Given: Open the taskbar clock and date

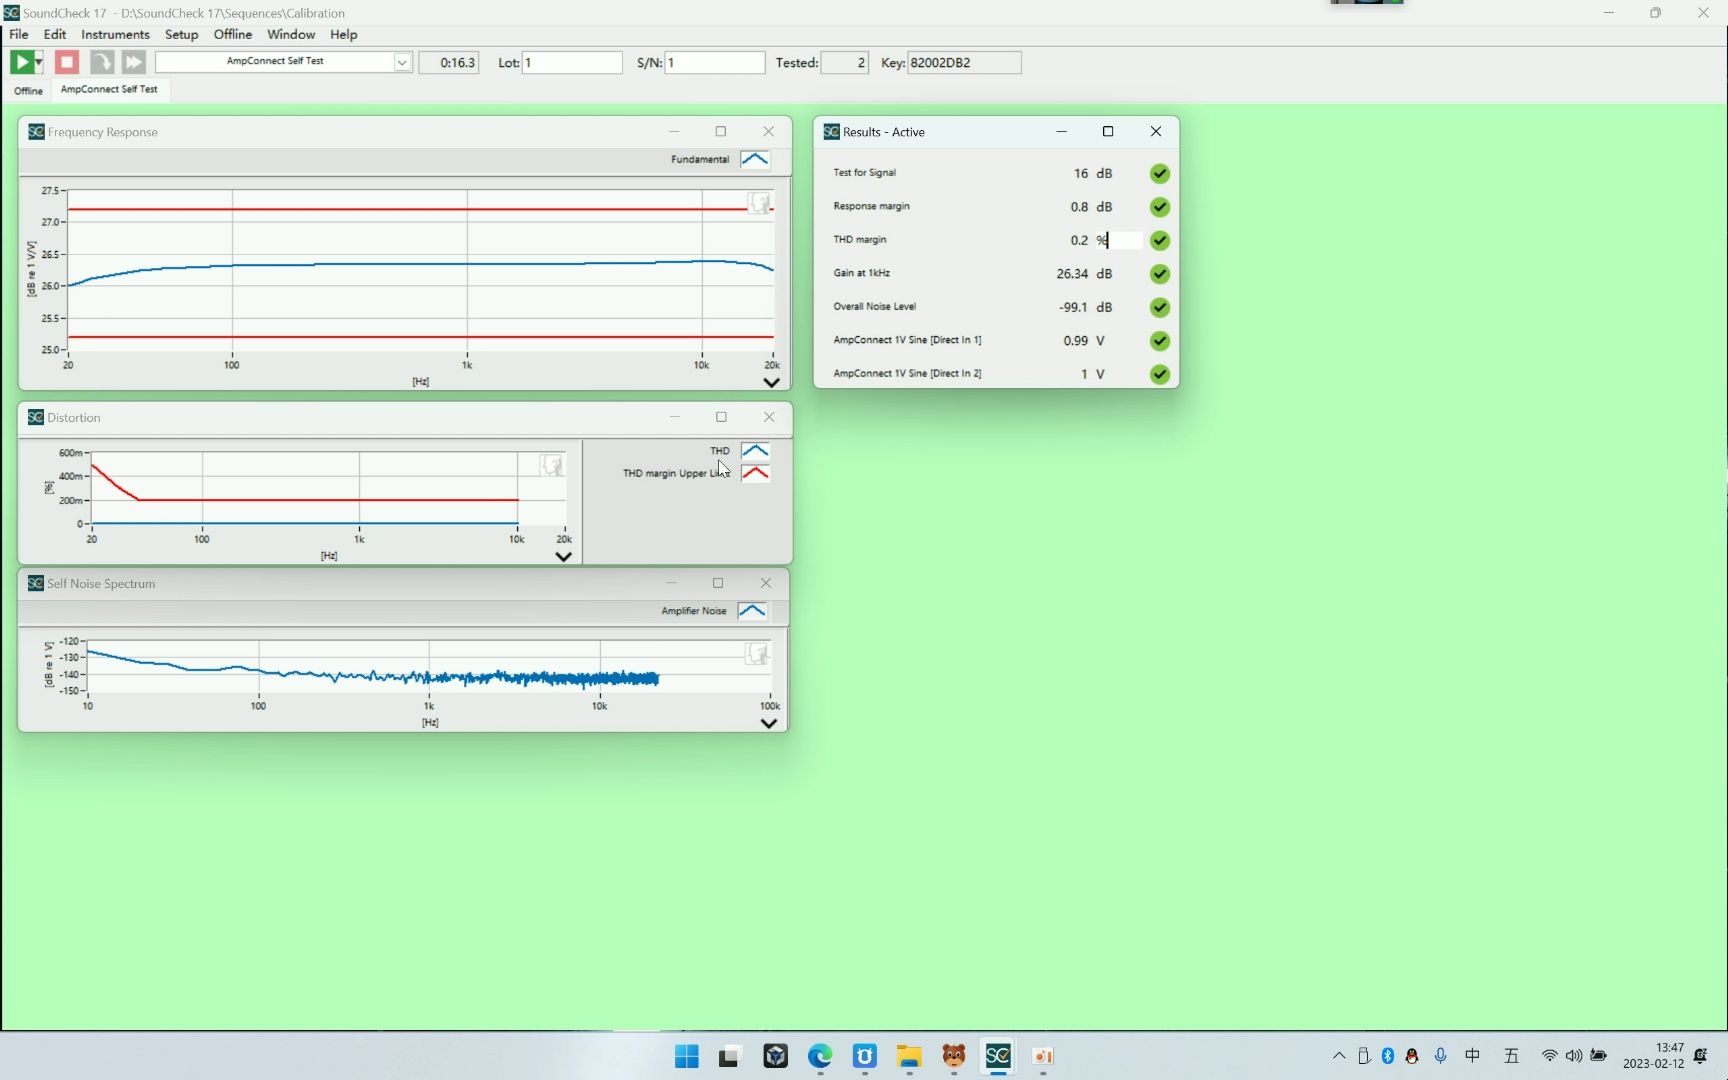Looking at the screenshot, I should tap(1653, 1056).
